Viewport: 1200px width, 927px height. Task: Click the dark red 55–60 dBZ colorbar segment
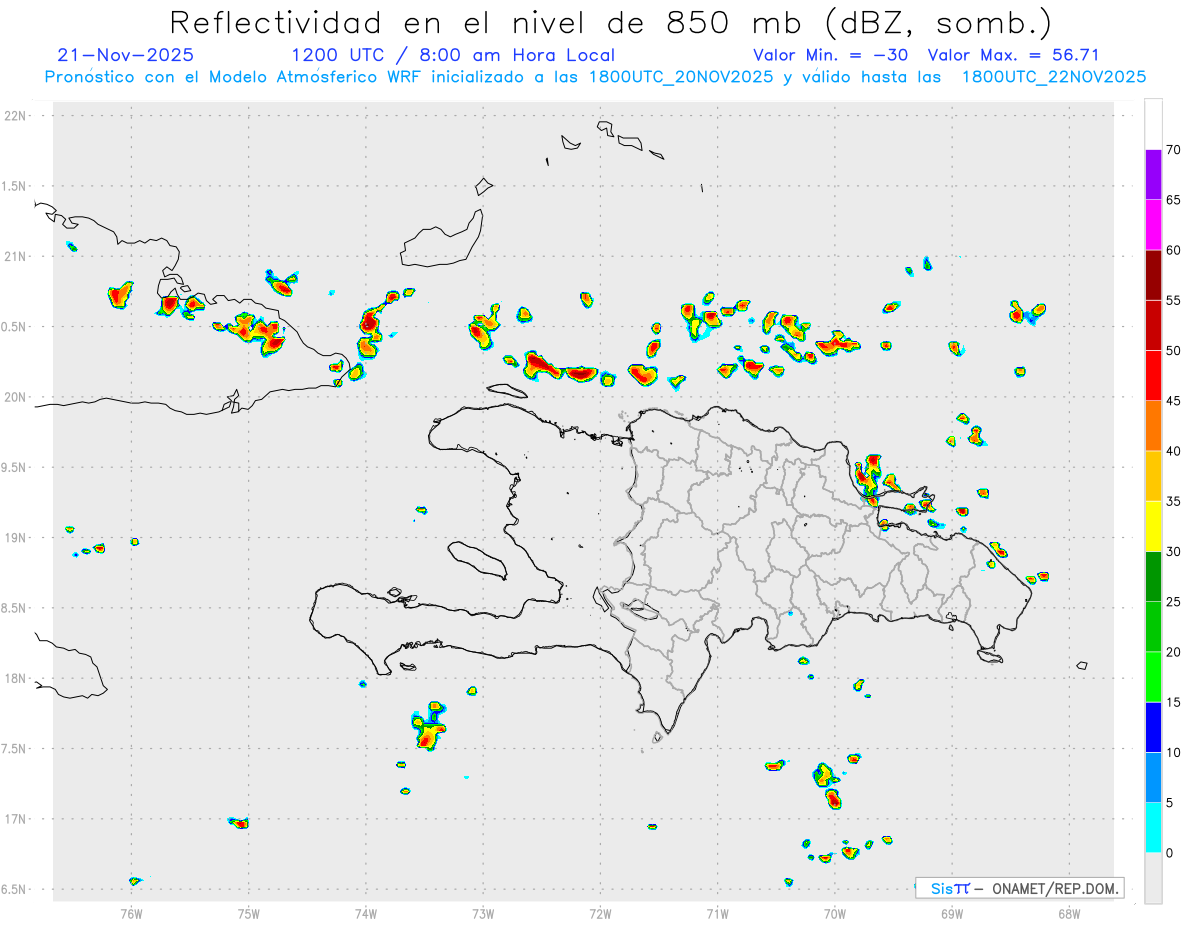(1153, 275)
